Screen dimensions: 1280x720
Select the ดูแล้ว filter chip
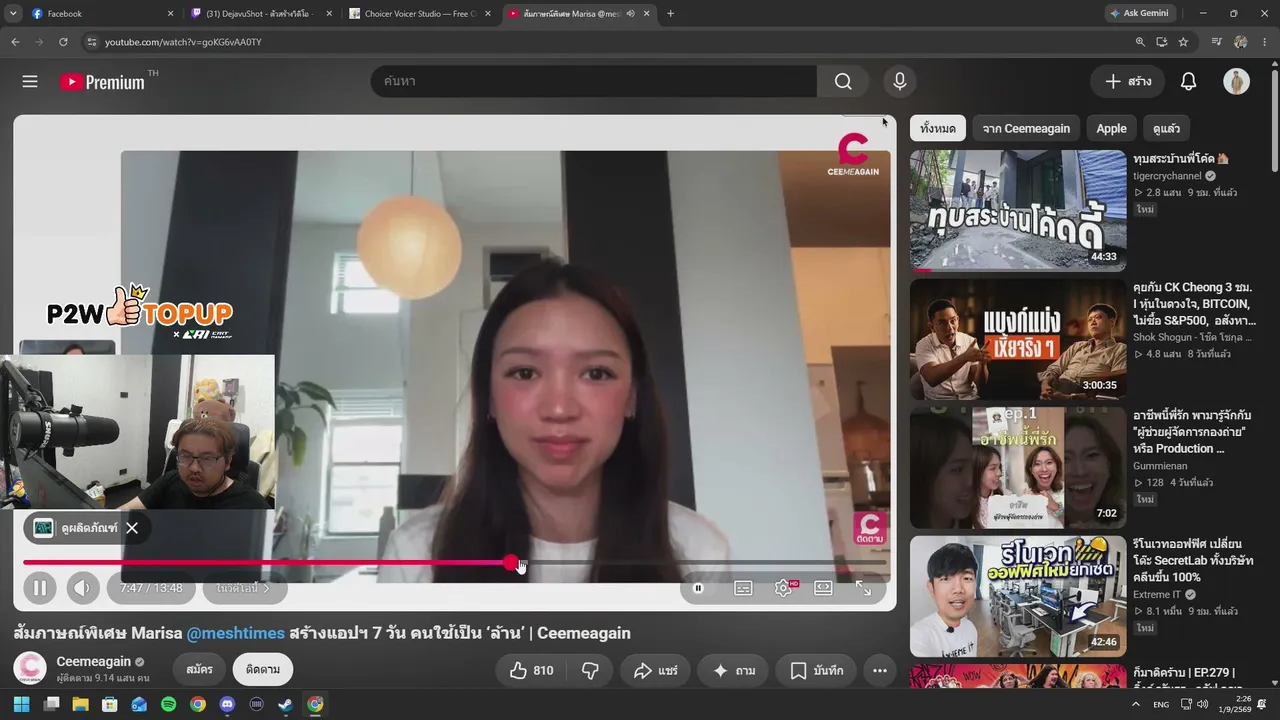[1166, 128]
